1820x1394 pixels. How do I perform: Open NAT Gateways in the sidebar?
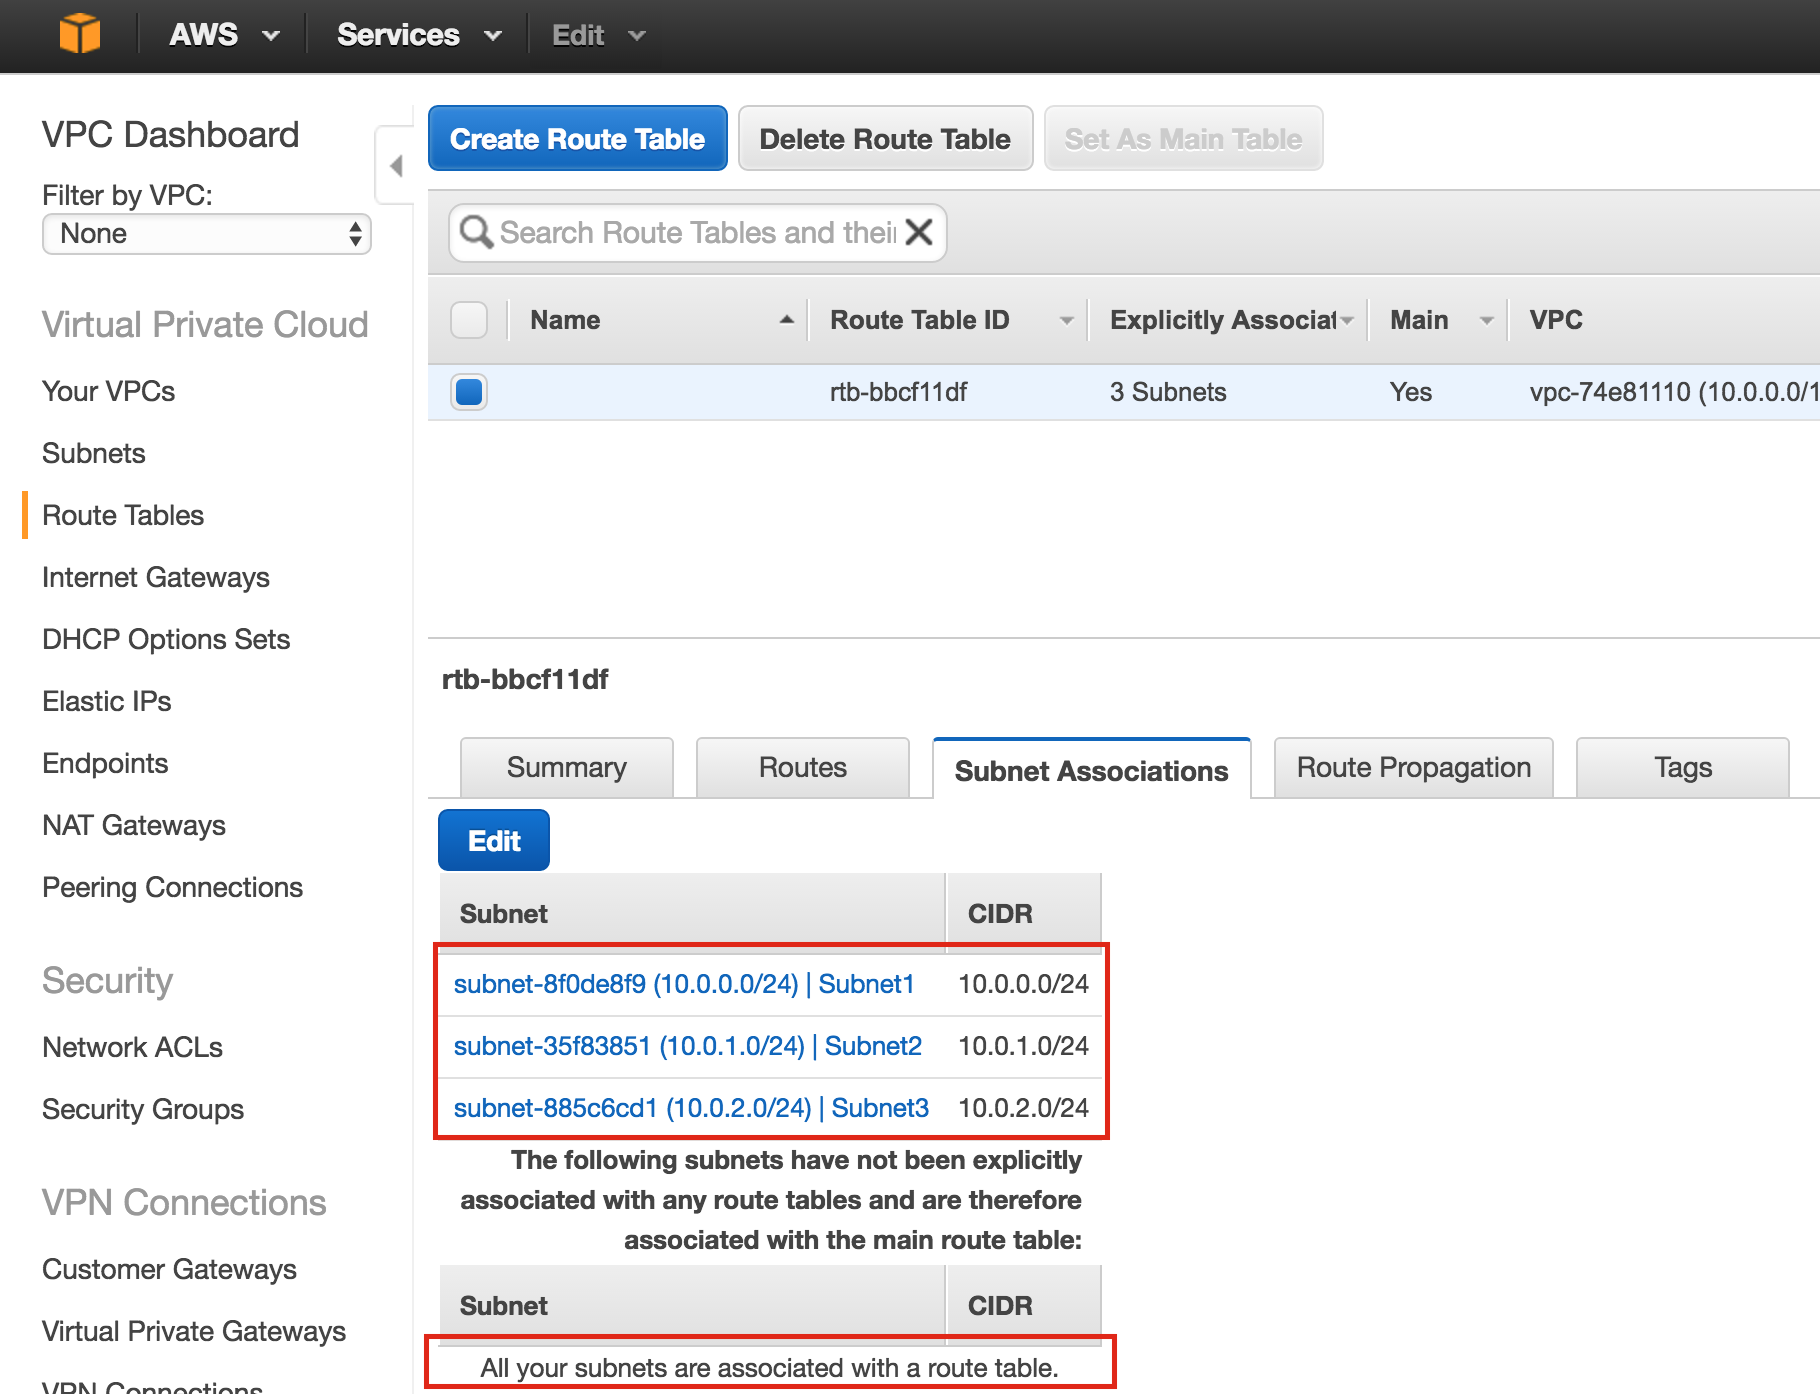coord(134,826)
